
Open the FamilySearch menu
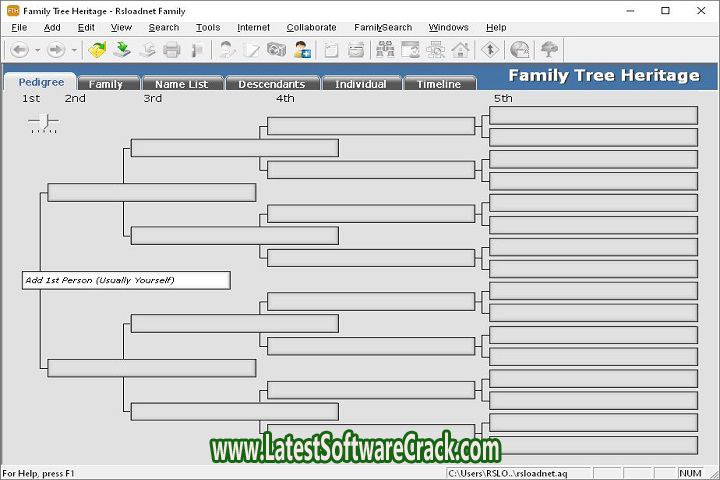[382, 27]
